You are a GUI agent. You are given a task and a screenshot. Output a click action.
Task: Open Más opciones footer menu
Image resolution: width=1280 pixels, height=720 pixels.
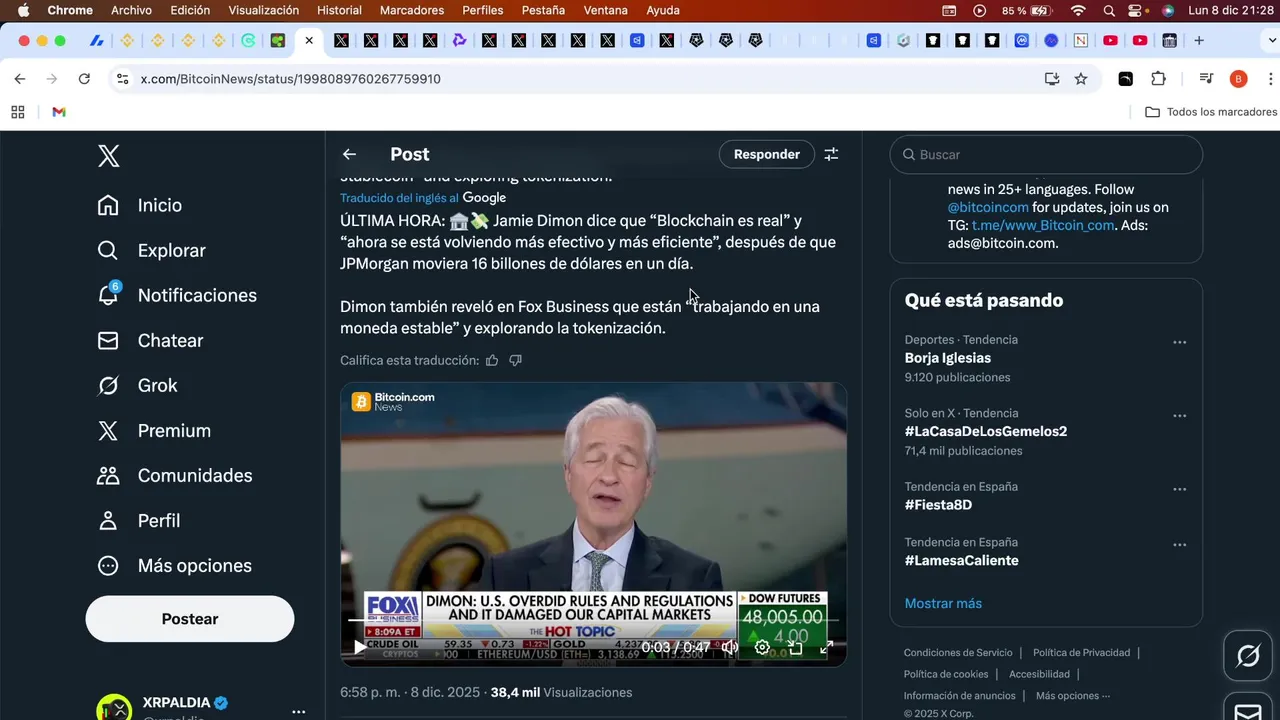[1073, 696]
